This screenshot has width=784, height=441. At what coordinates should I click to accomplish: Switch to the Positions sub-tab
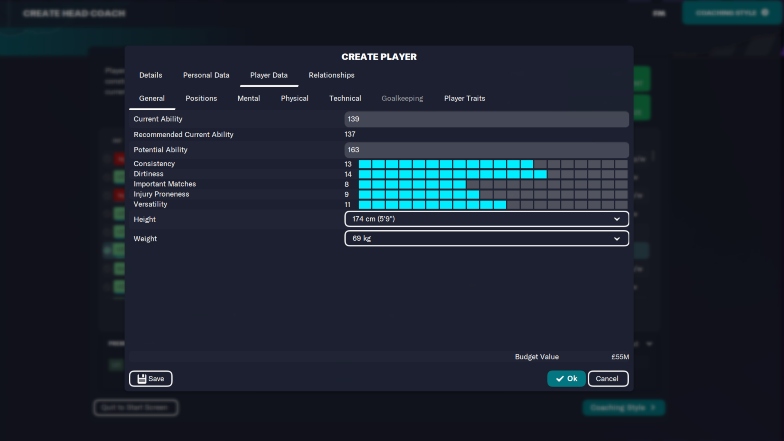[x=201, y=98]
